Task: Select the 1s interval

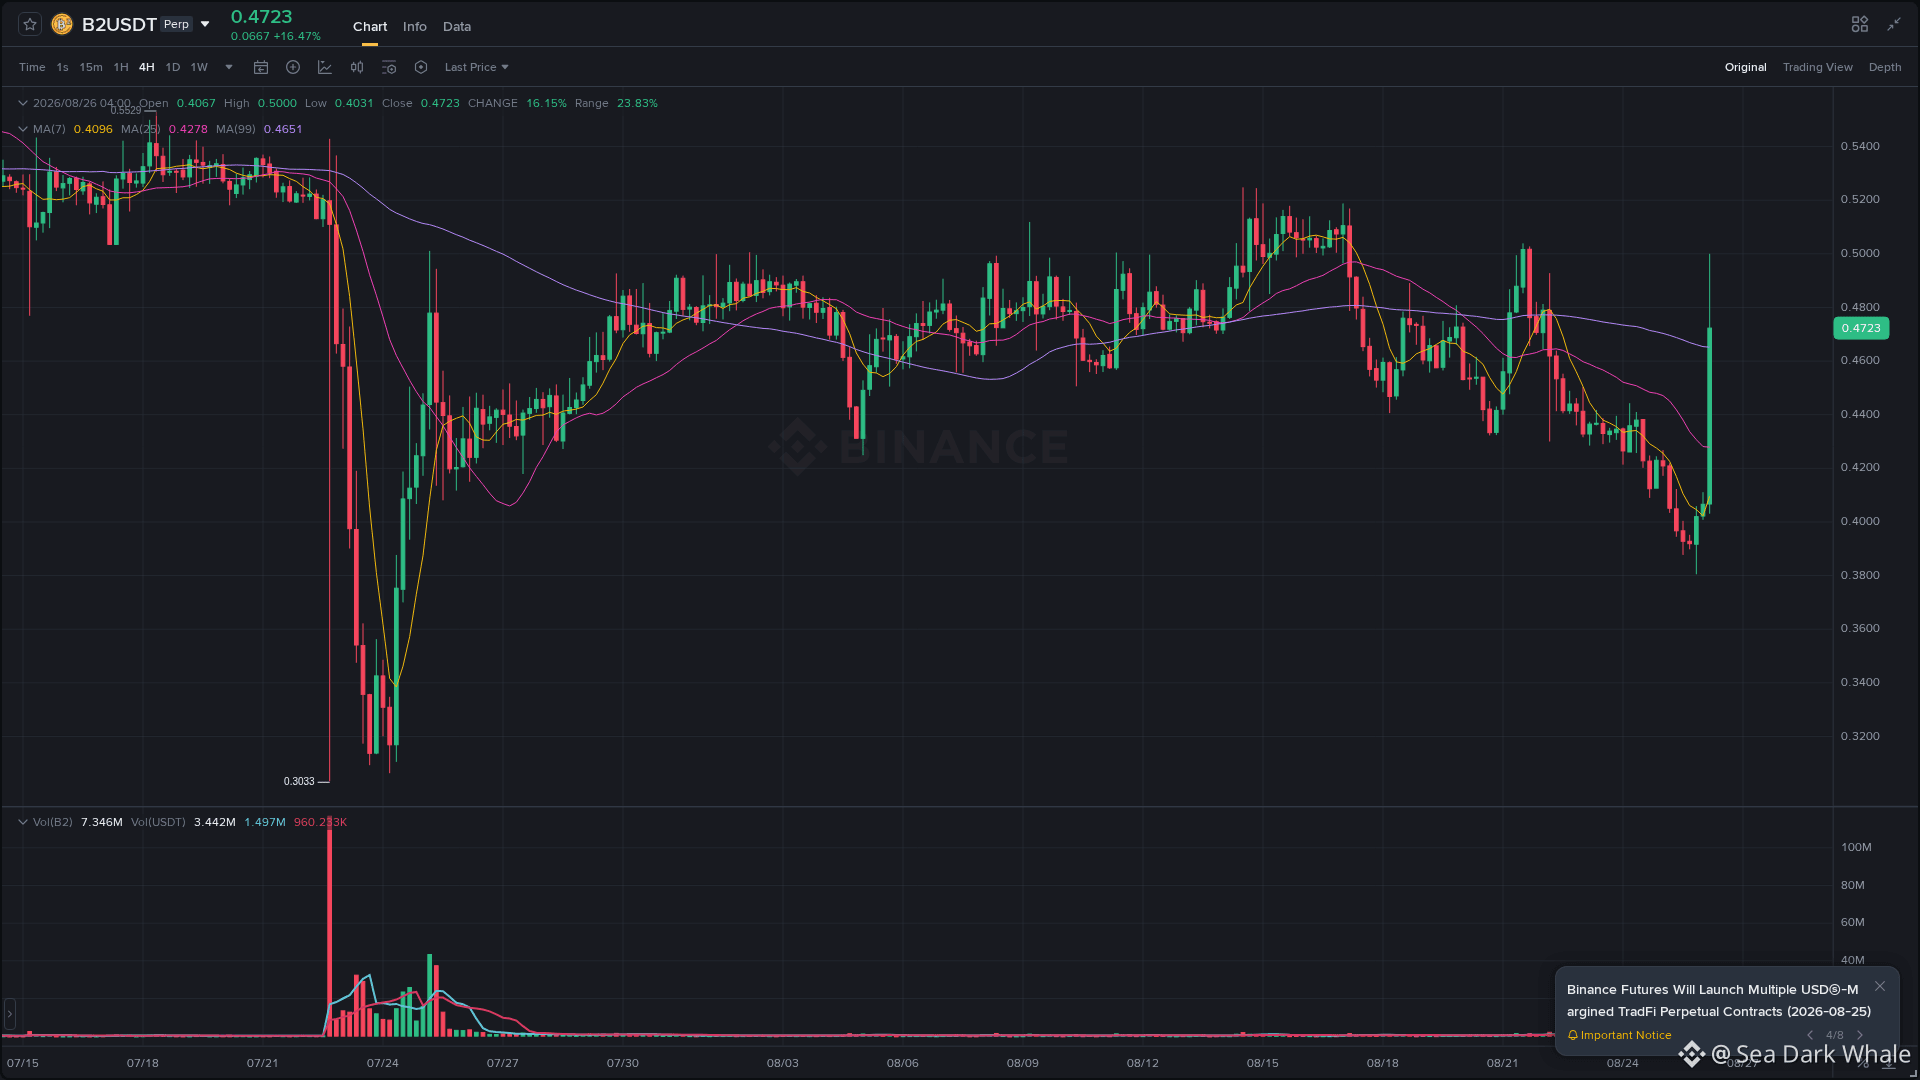Action: pyautogui.click(x=62, y=67)
